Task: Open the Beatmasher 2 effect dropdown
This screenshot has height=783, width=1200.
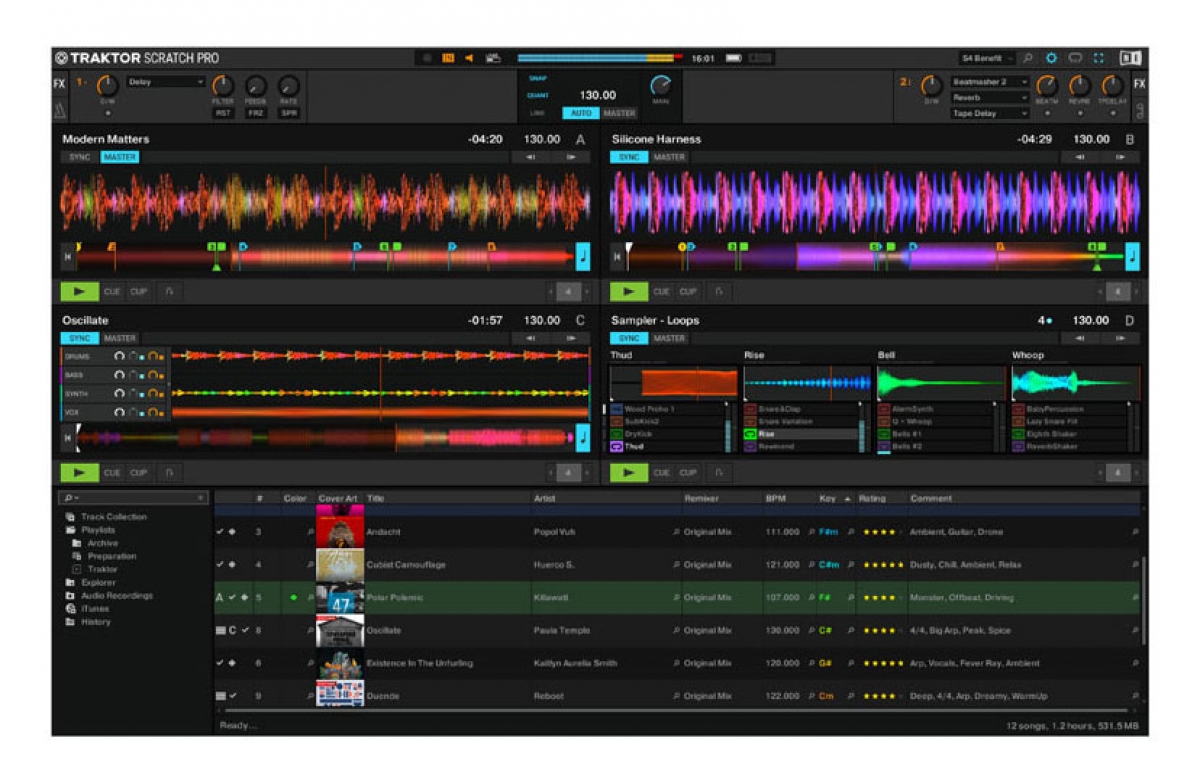Action: tap(990, 82)
